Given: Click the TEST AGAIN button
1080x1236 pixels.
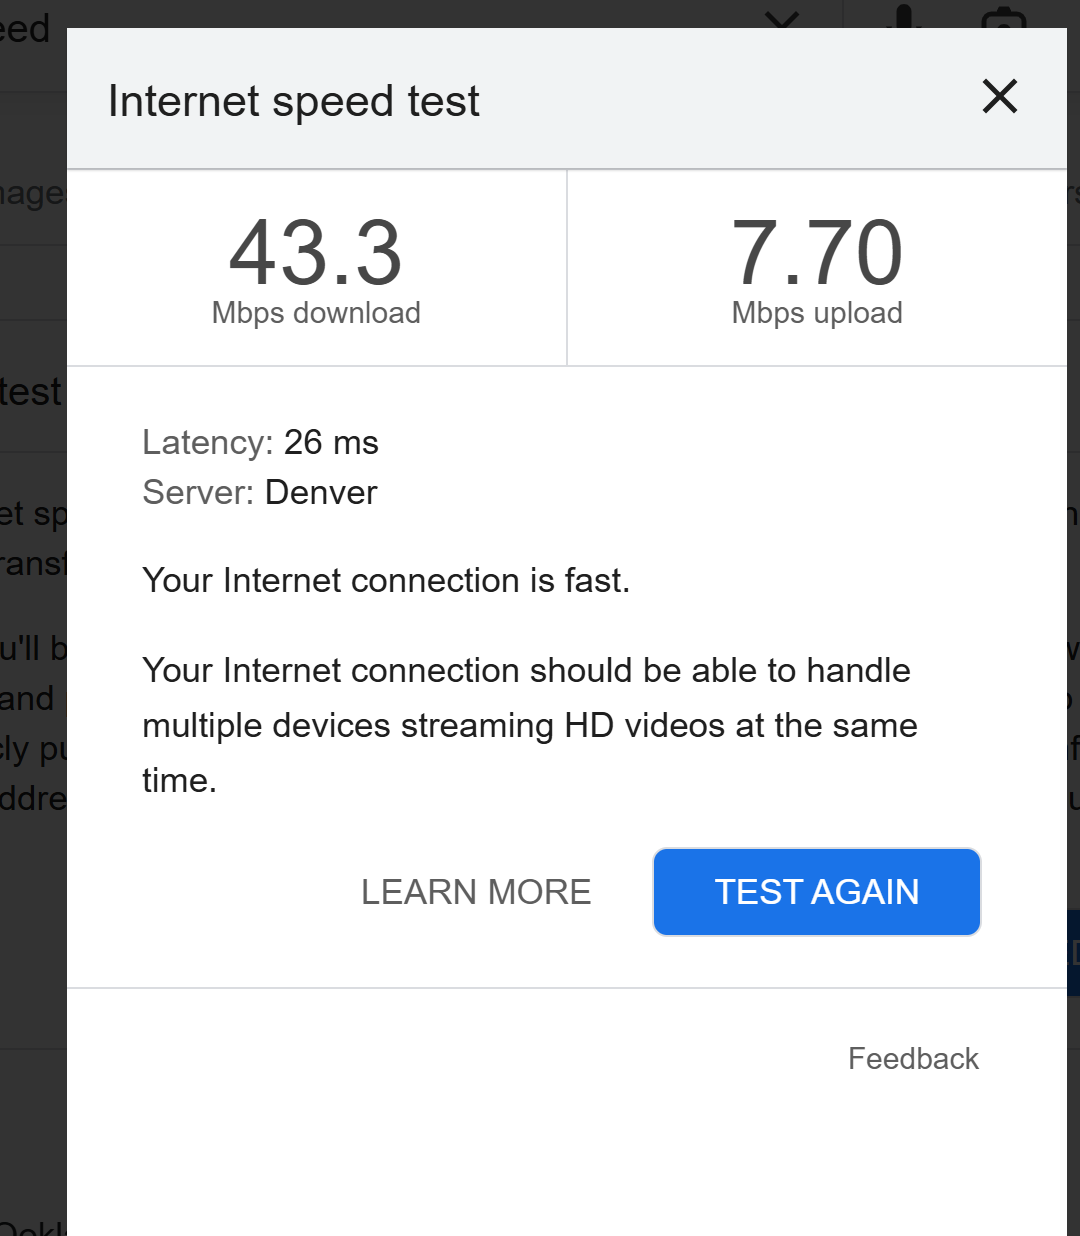Looking at the screenshot, I should click(816, 892).
